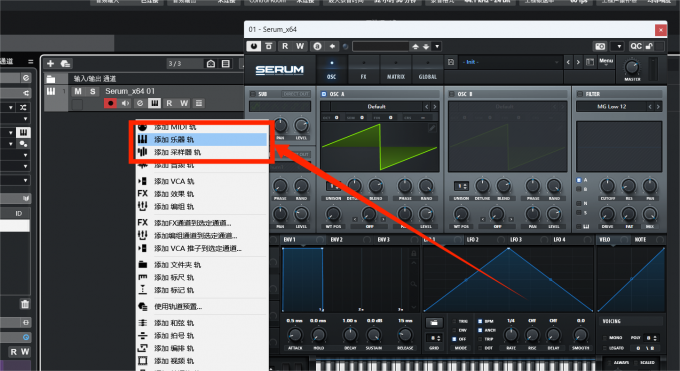The height and width of the screenshot is (371, 680).
Task: Click the lanes icon on Serum track
Action: tap(199, 103)
